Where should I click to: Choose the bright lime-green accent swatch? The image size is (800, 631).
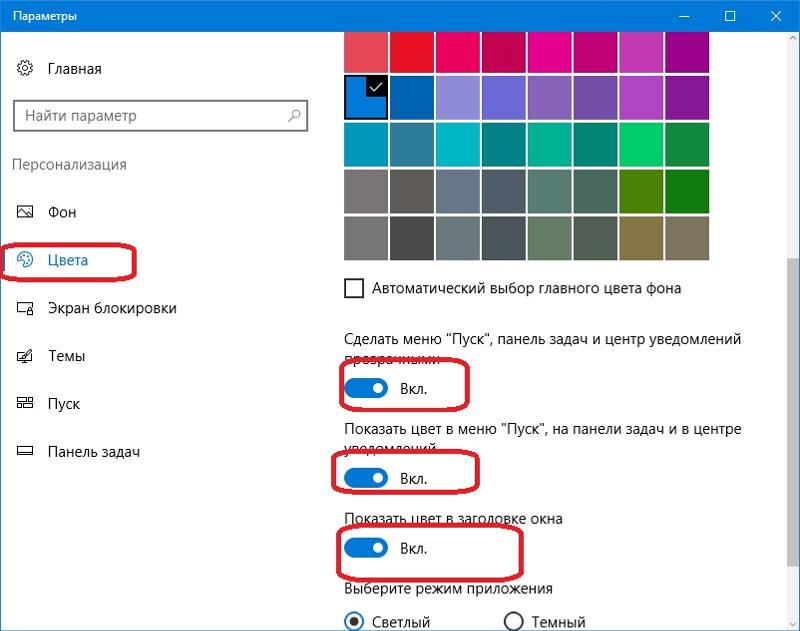point(641,144)
